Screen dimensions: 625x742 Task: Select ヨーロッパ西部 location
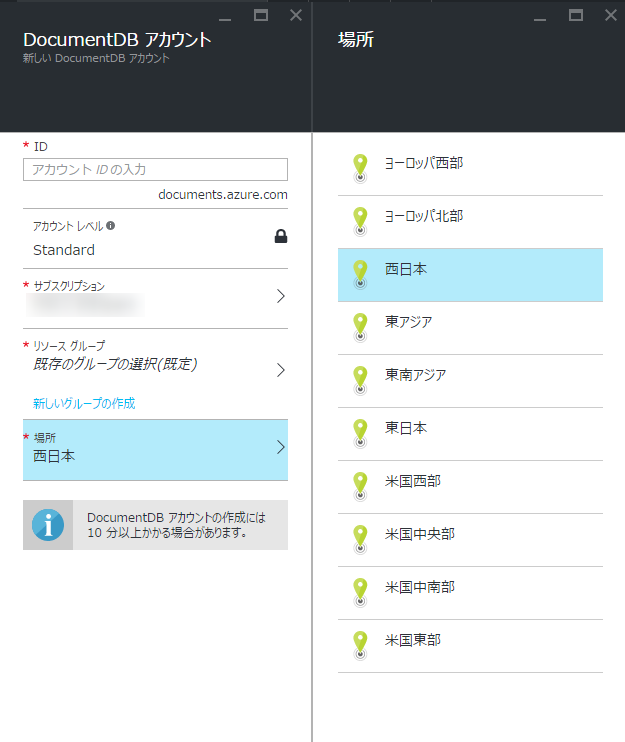470,169
